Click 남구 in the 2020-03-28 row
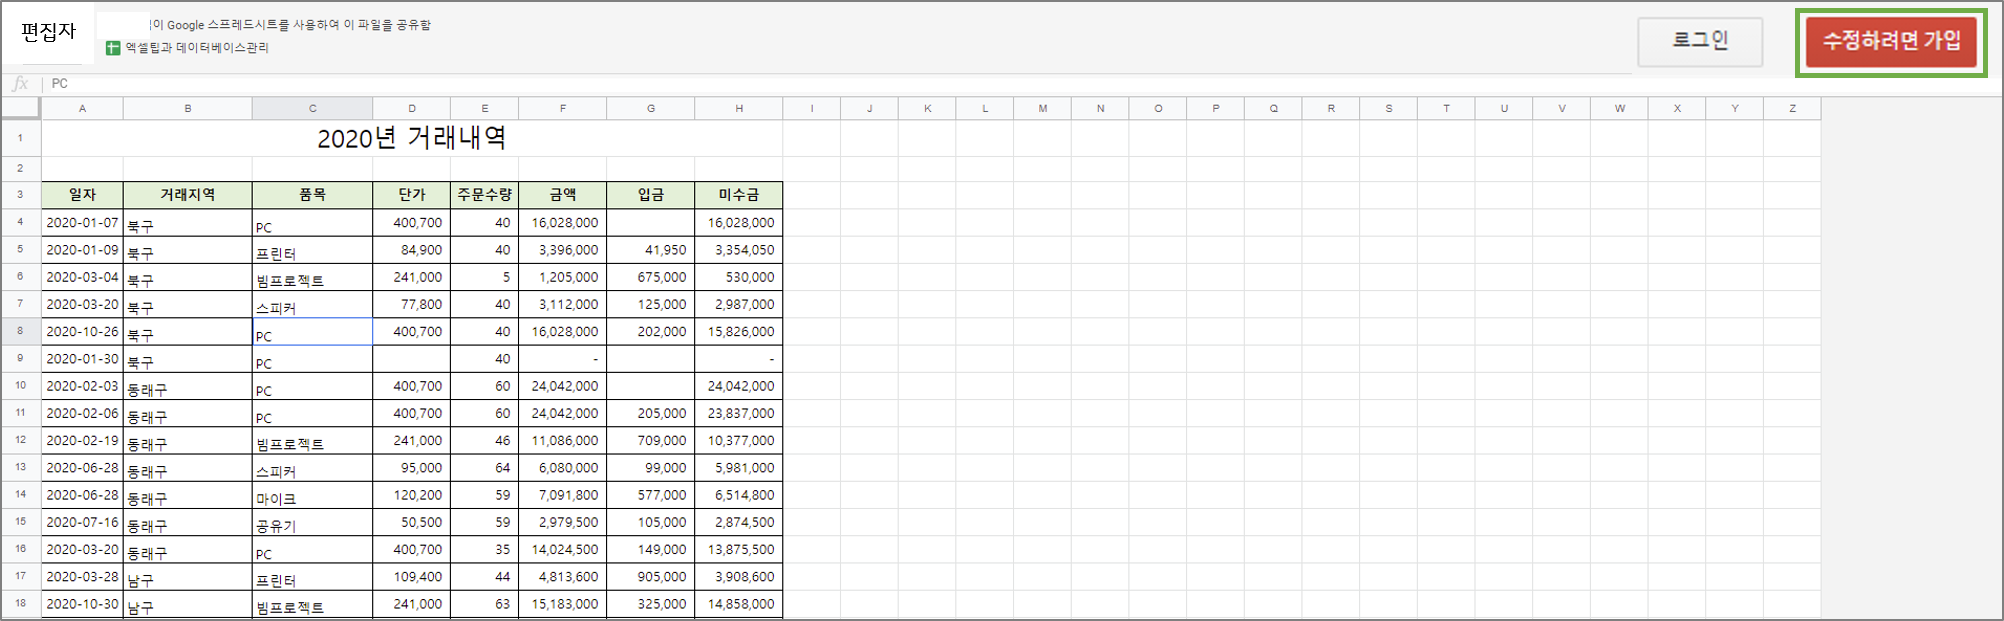2004x621 pixels. (x=188, y=577)
